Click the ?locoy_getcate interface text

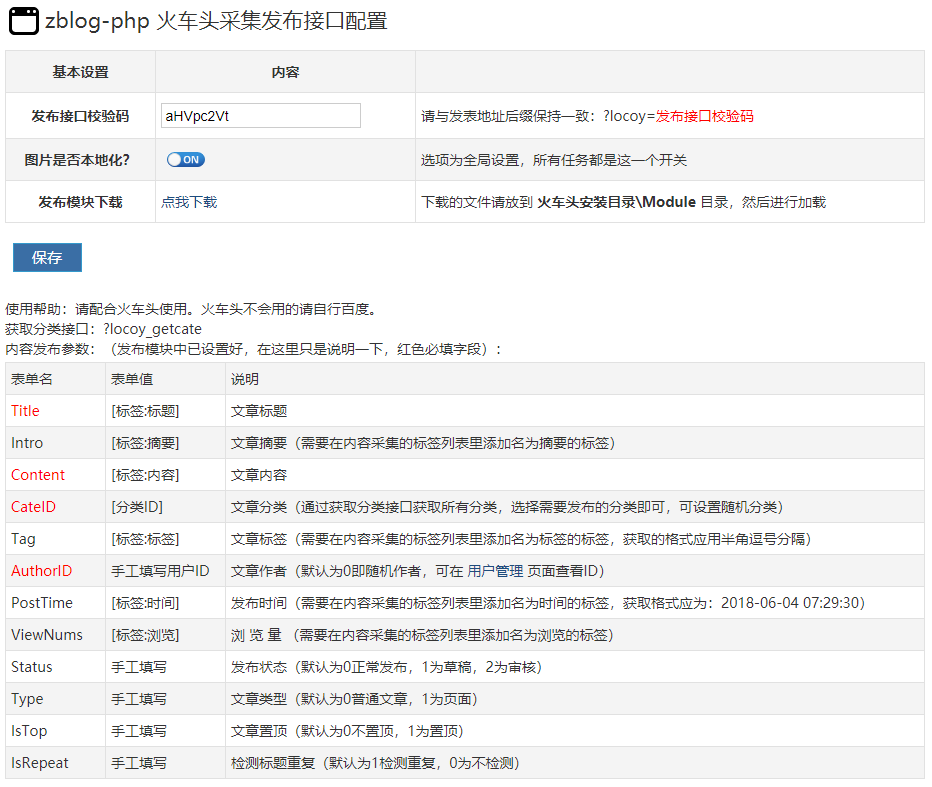click(x=152, y=329)
